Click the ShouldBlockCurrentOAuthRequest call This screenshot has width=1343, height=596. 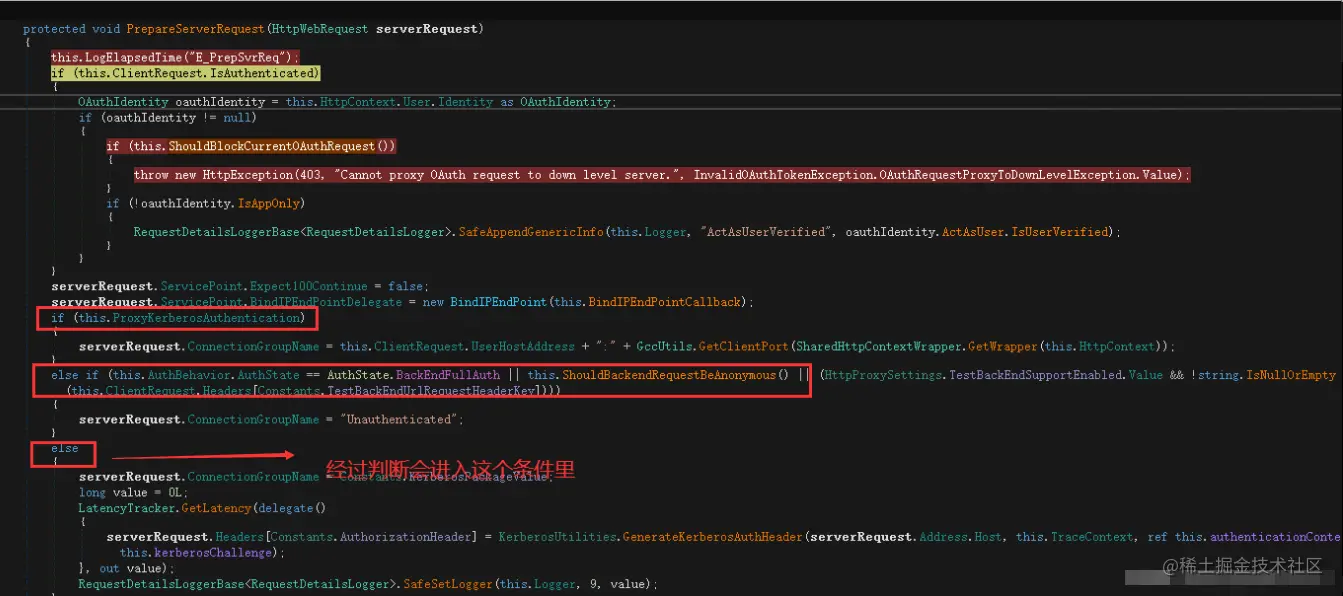271,146
